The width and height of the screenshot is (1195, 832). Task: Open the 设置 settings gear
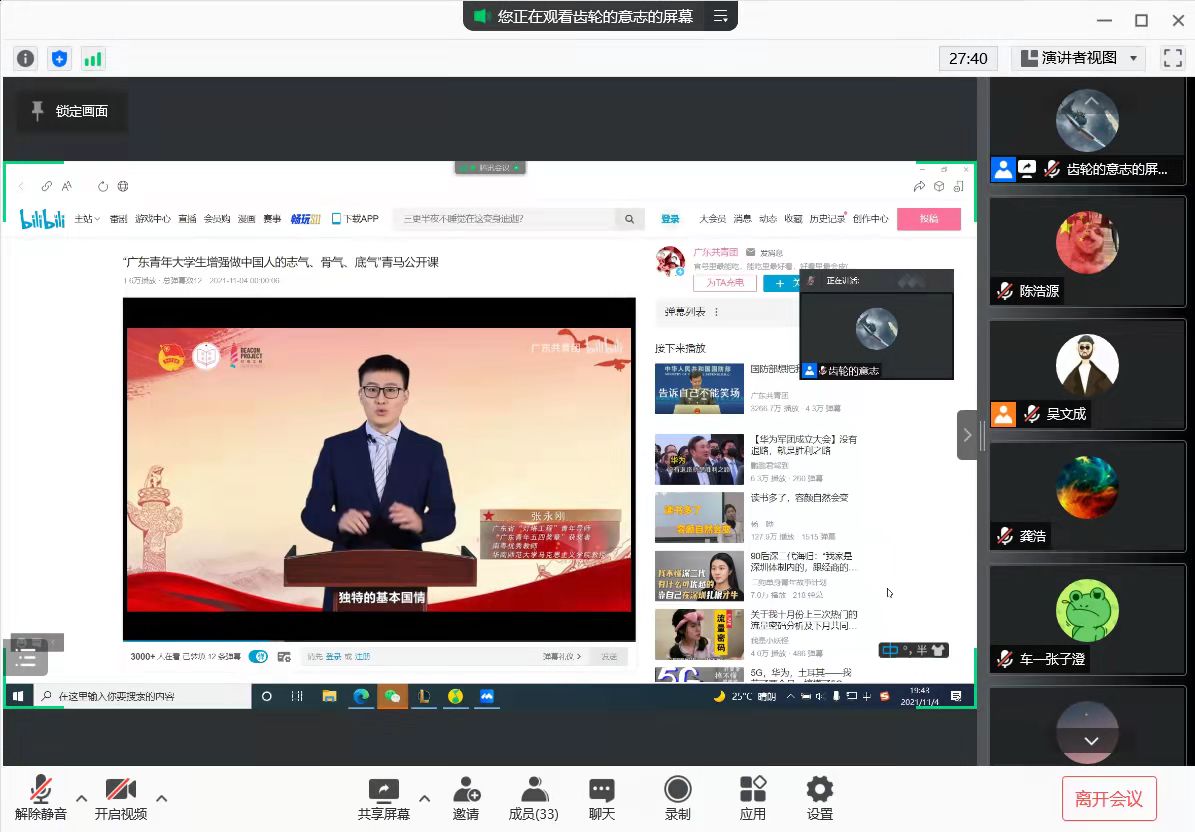coord(820,798)
